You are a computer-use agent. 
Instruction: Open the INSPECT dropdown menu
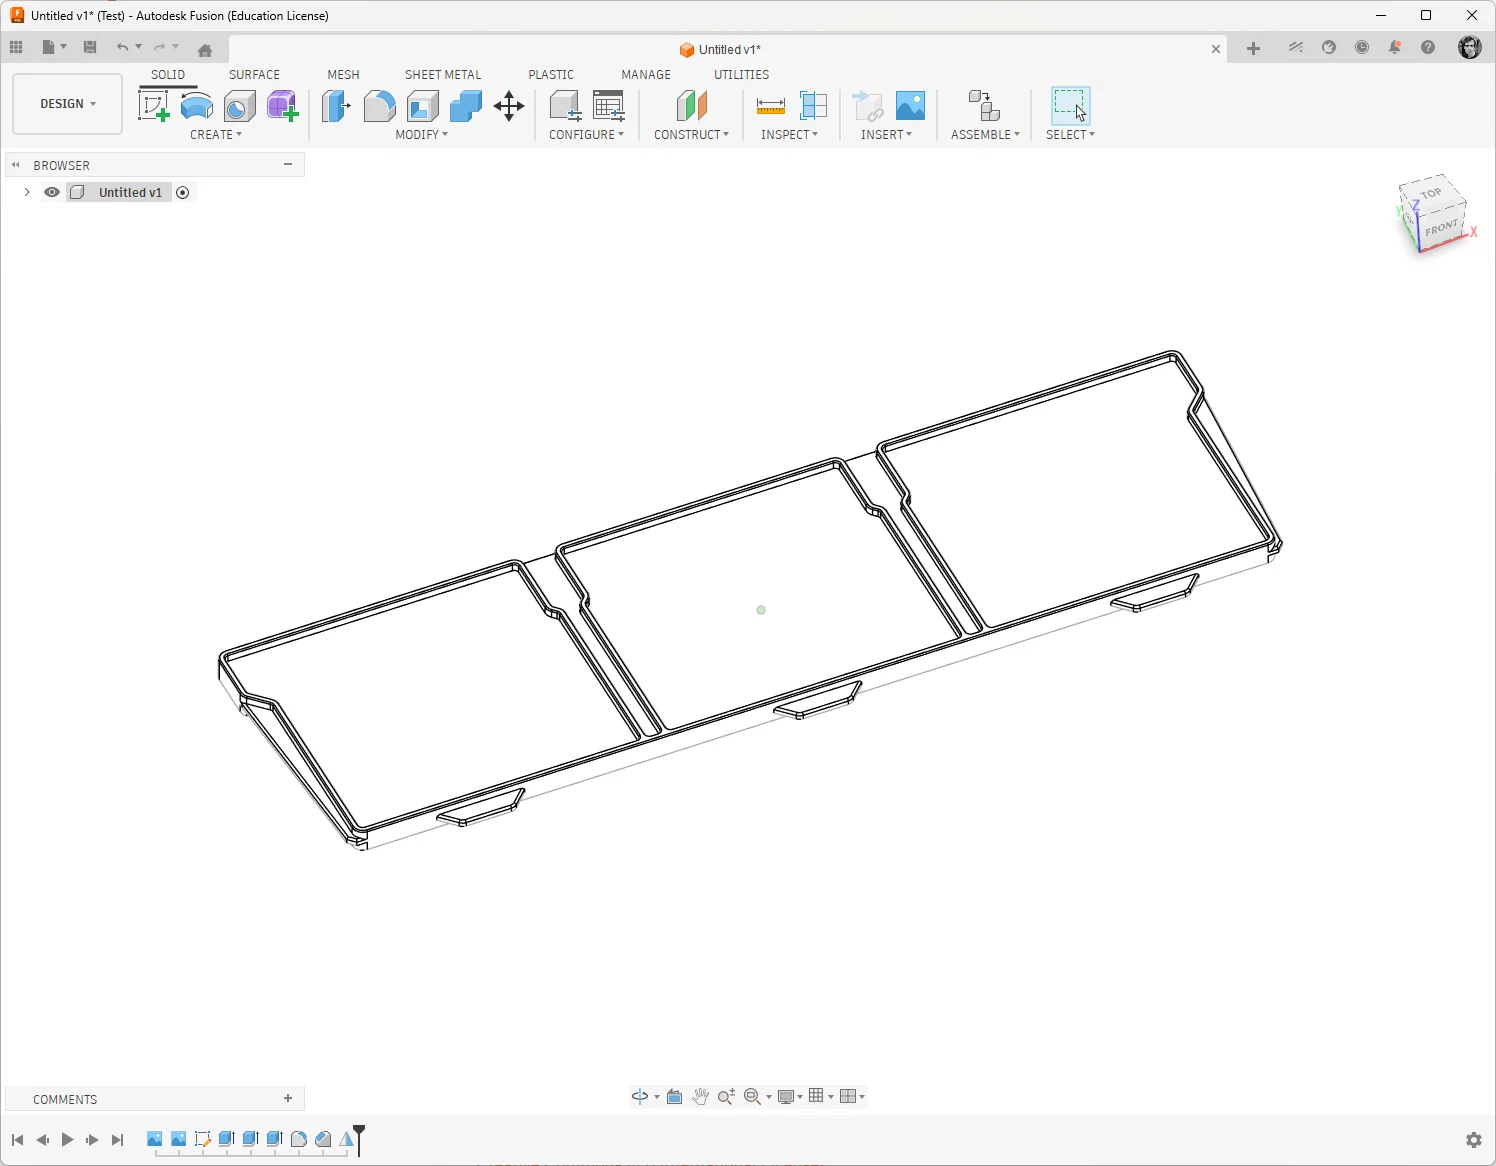pyautogui.click(x=789, y=135)
